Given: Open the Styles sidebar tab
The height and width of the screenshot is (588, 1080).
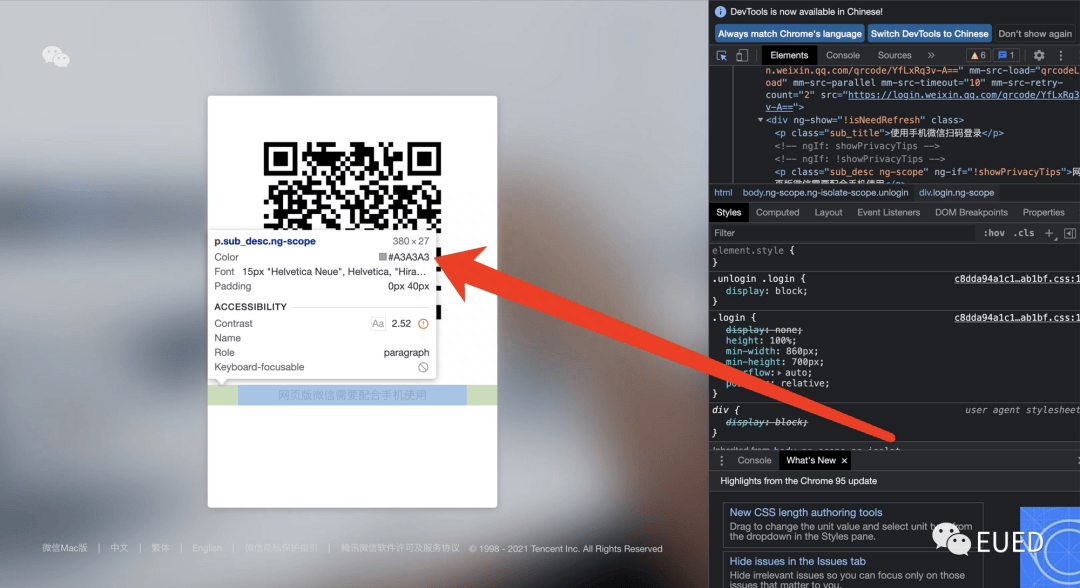Looking at the screenshot, I should click(728, 213).
